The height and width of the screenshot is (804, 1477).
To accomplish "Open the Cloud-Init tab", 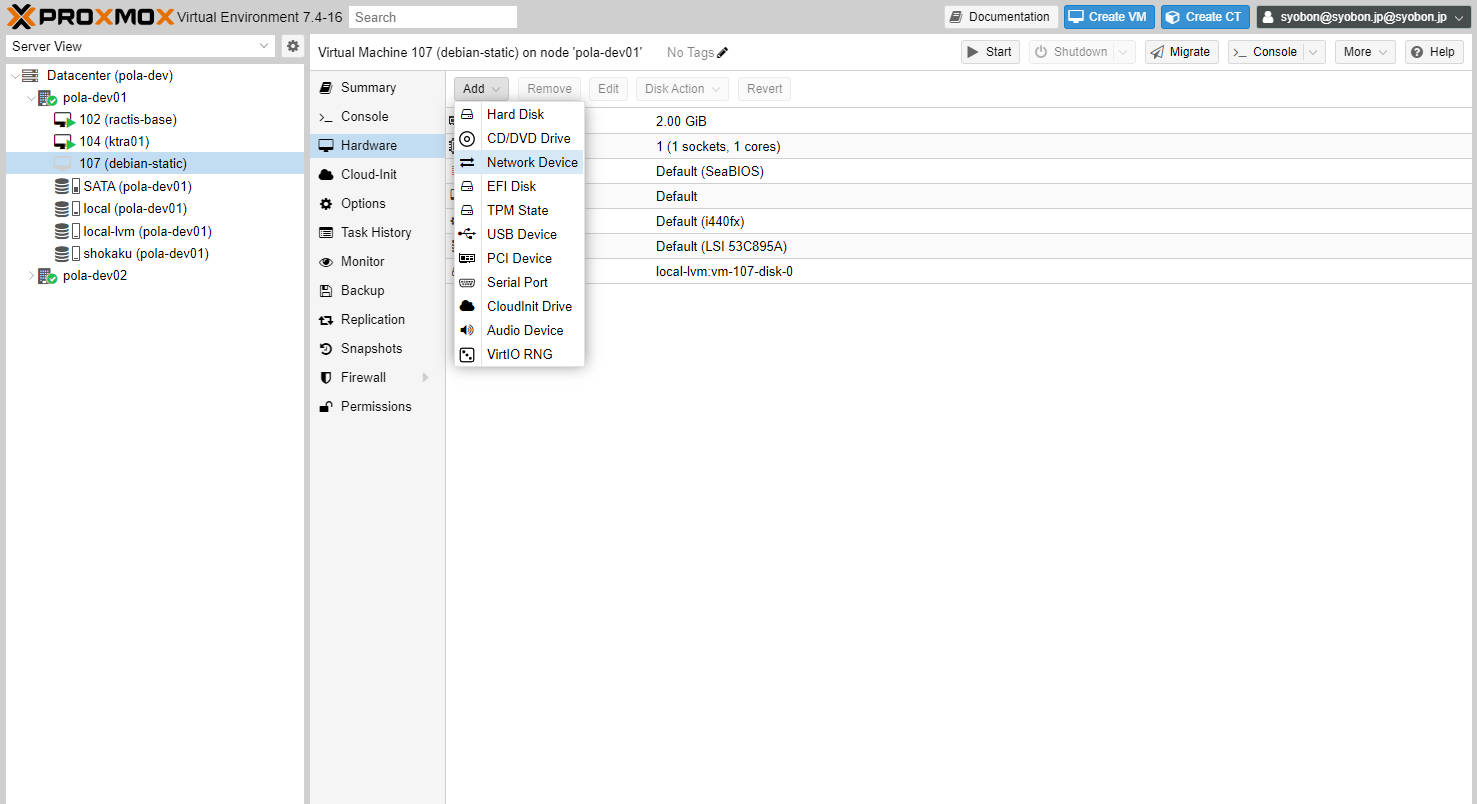I will coord(368,174).
